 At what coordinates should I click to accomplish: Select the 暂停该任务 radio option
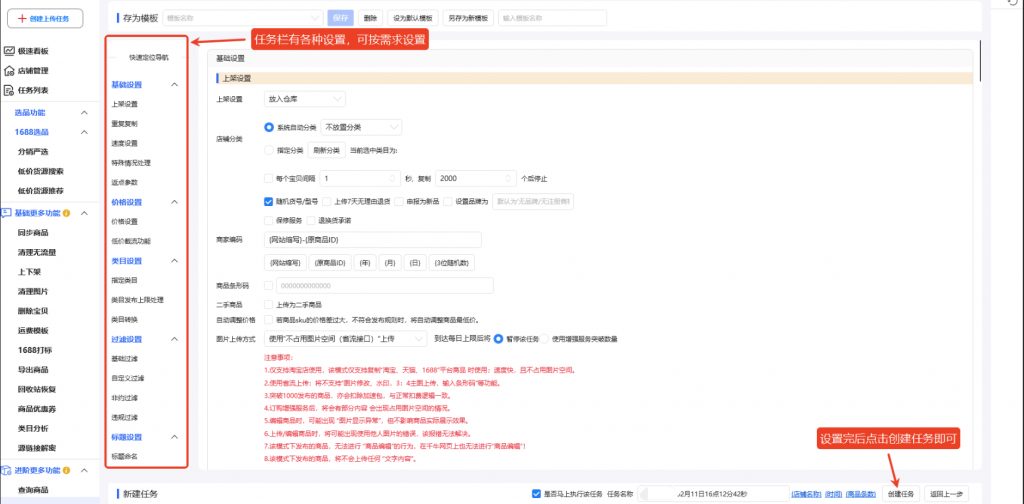click(498, 339)
